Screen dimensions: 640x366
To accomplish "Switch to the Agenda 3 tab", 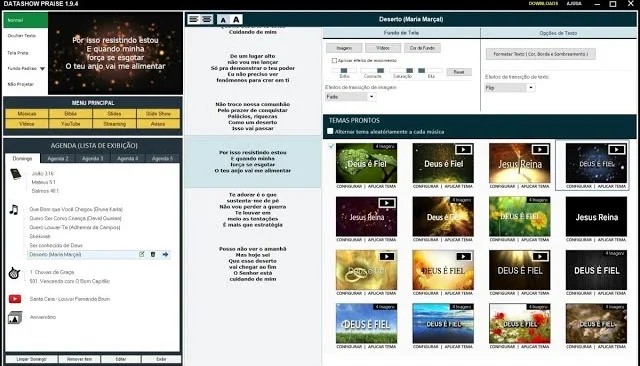I will 93,158.
